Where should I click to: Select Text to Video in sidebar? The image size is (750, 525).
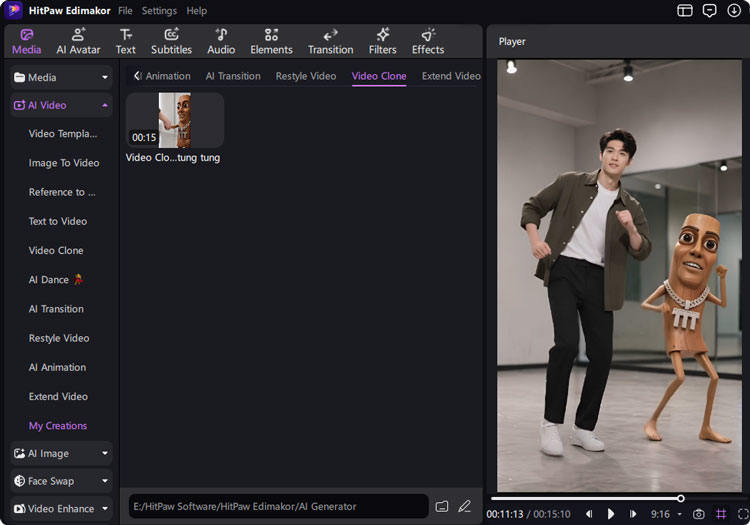point(58,221)
